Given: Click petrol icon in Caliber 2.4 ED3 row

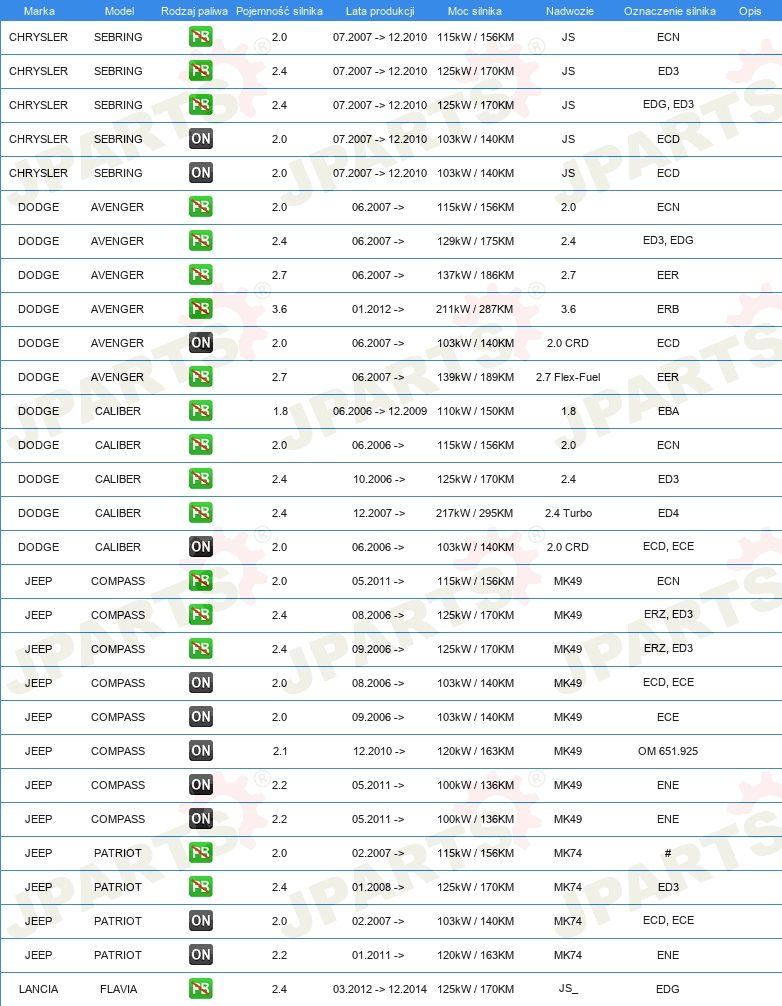Looking at the screenshot, I should (x=201, y=479).
